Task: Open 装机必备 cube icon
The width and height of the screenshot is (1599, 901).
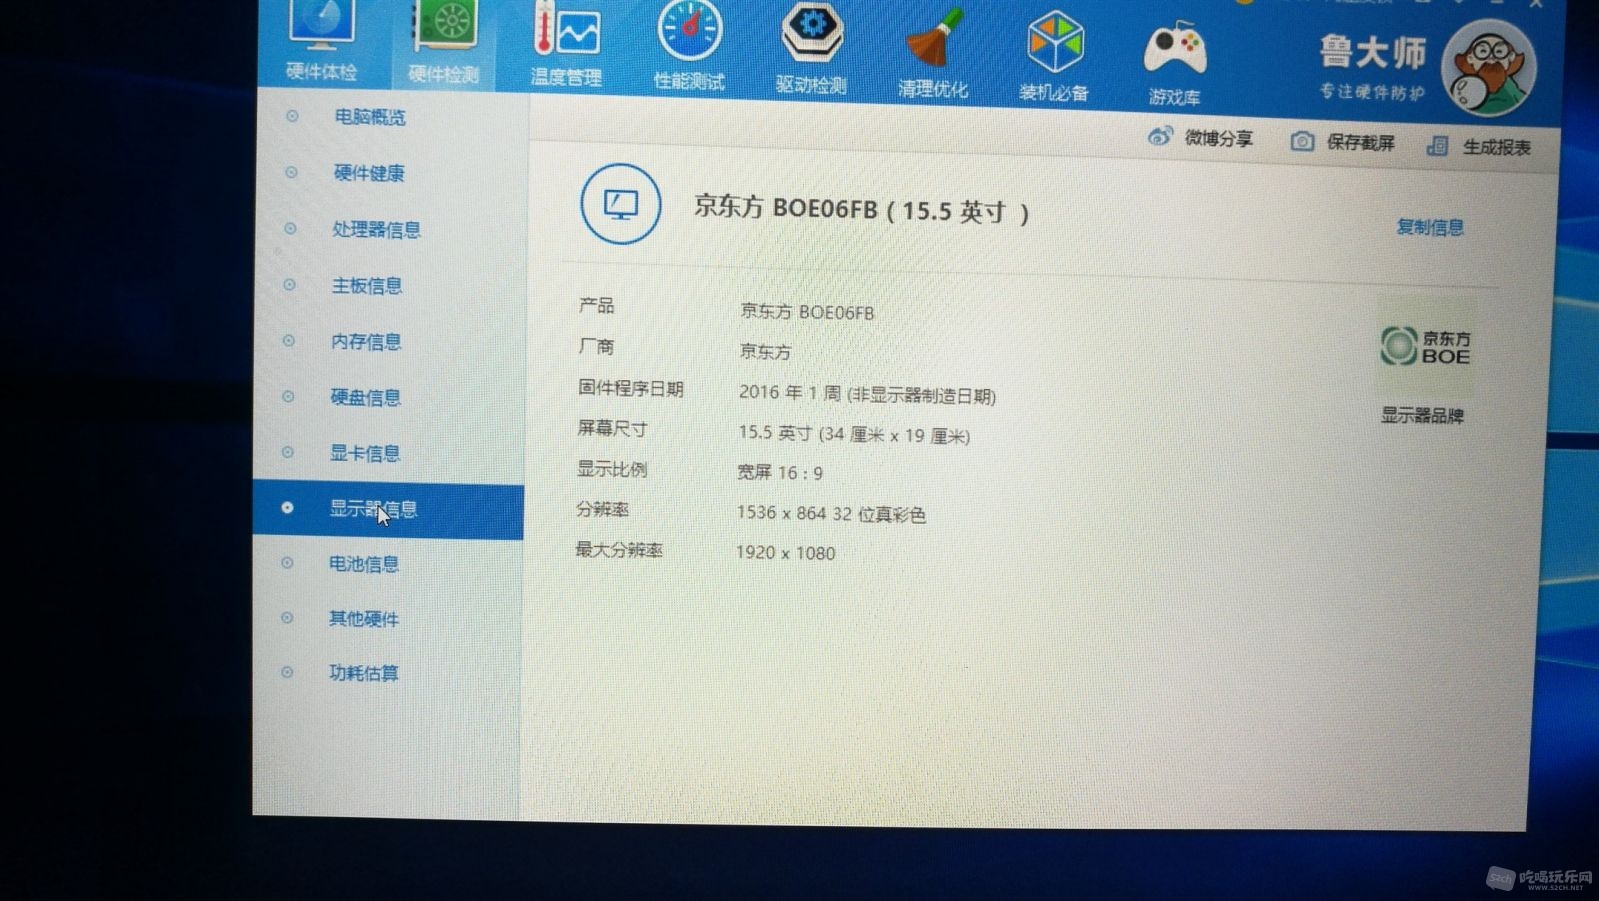Action: (1055, 44)
